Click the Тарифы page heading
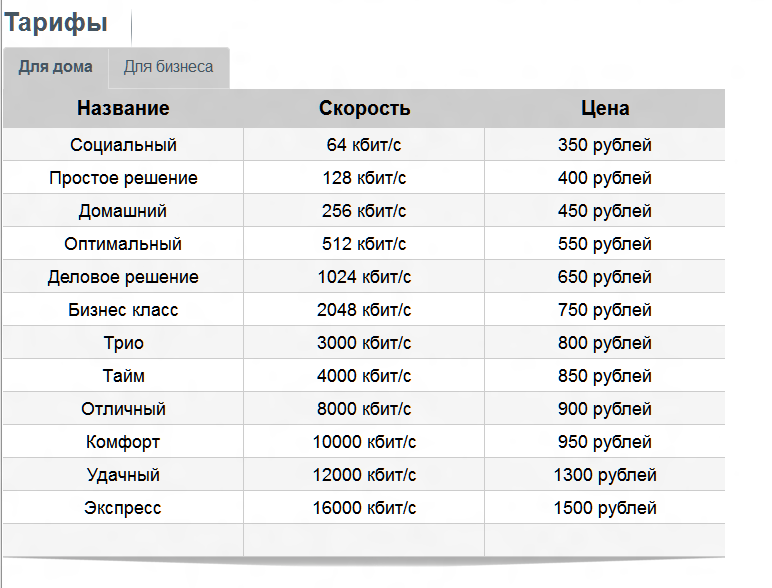 56,23
